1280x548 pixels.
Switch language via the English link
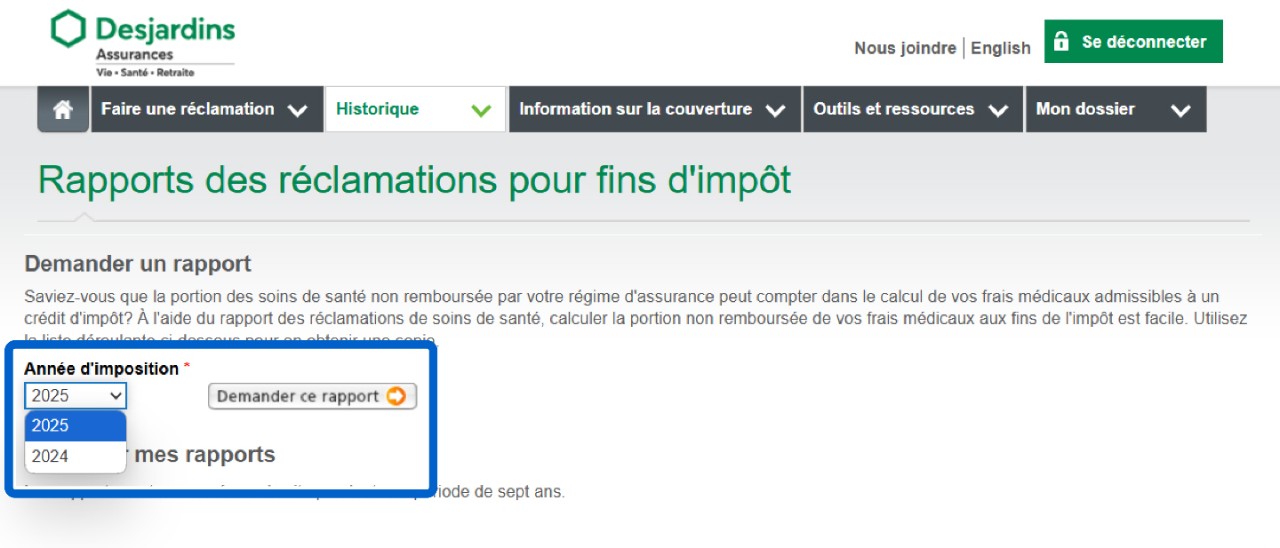point(1000,48)
